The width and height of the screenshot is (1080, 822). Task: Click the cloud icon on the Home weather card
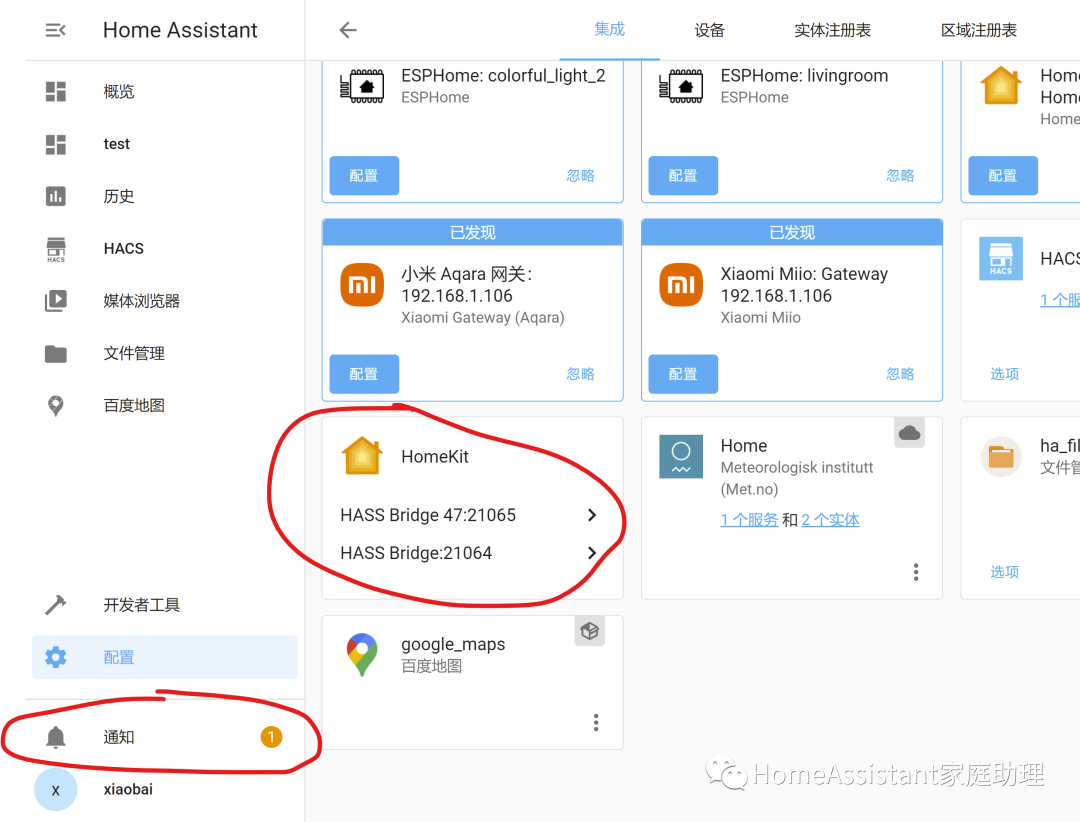[909, 432]
